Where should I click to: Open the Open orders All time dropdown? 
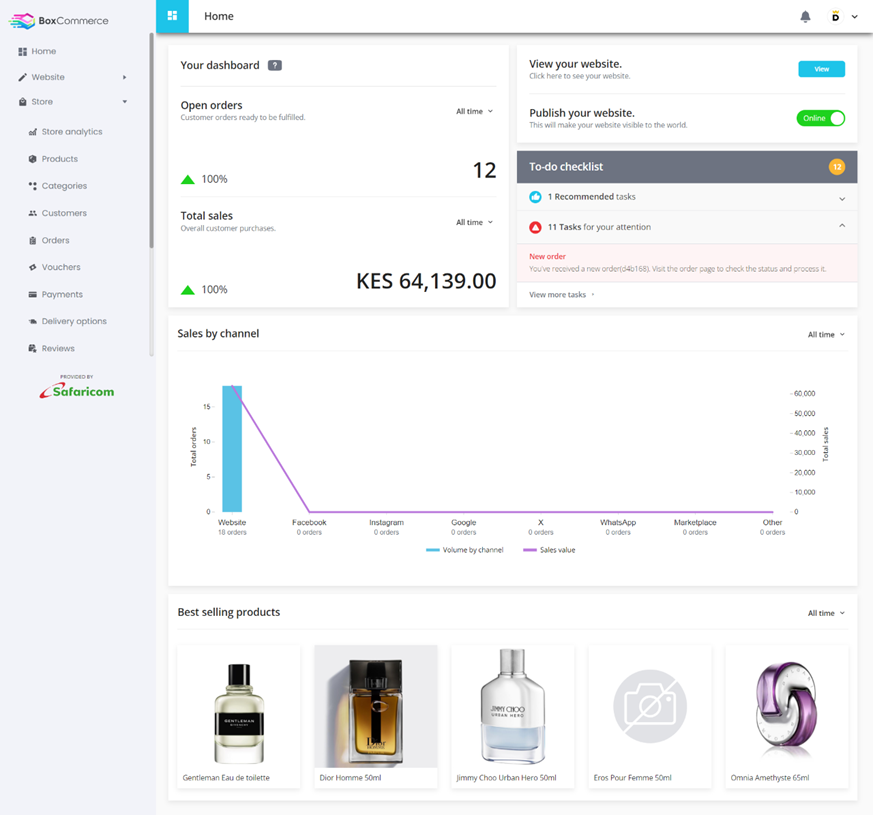pos(474,111)
